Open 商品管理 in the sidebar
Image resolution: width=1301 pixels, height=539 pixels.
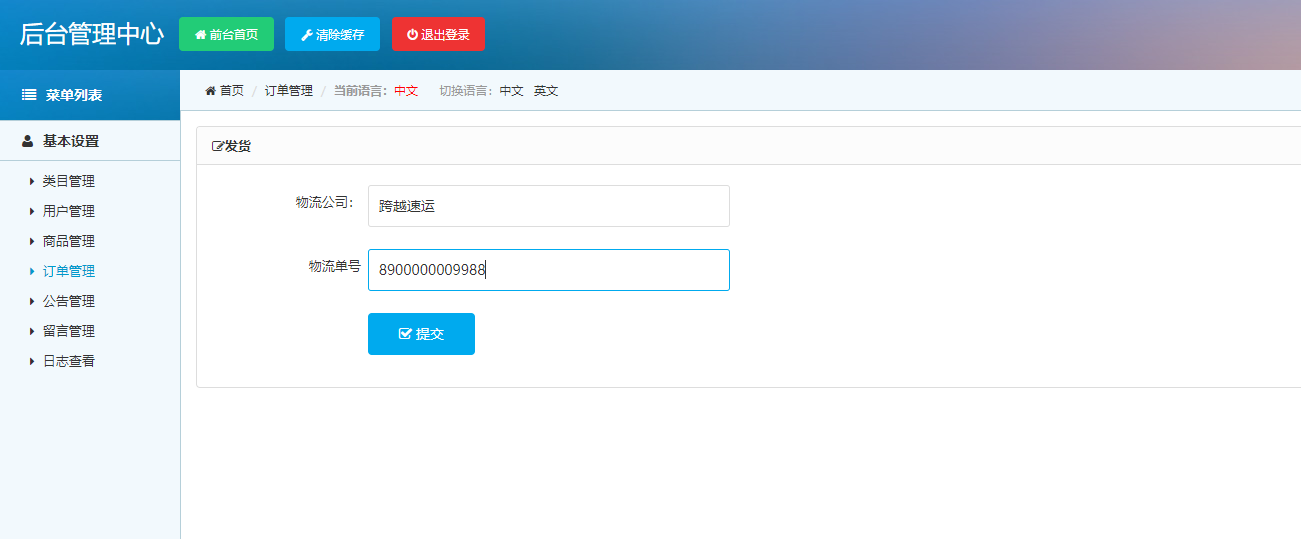coord(69,241)
